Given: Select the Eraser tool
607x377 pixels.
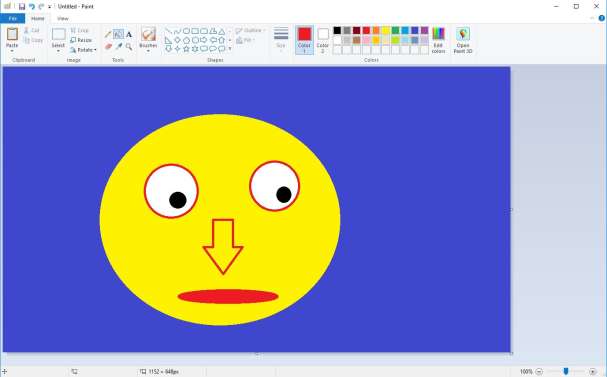Looking at the screenshot, I should click(108, 47).
